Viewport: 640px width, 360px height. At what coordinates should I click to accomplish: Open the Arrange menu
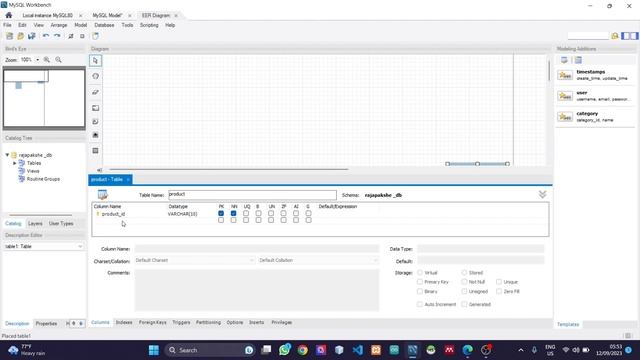pos(59,25)
